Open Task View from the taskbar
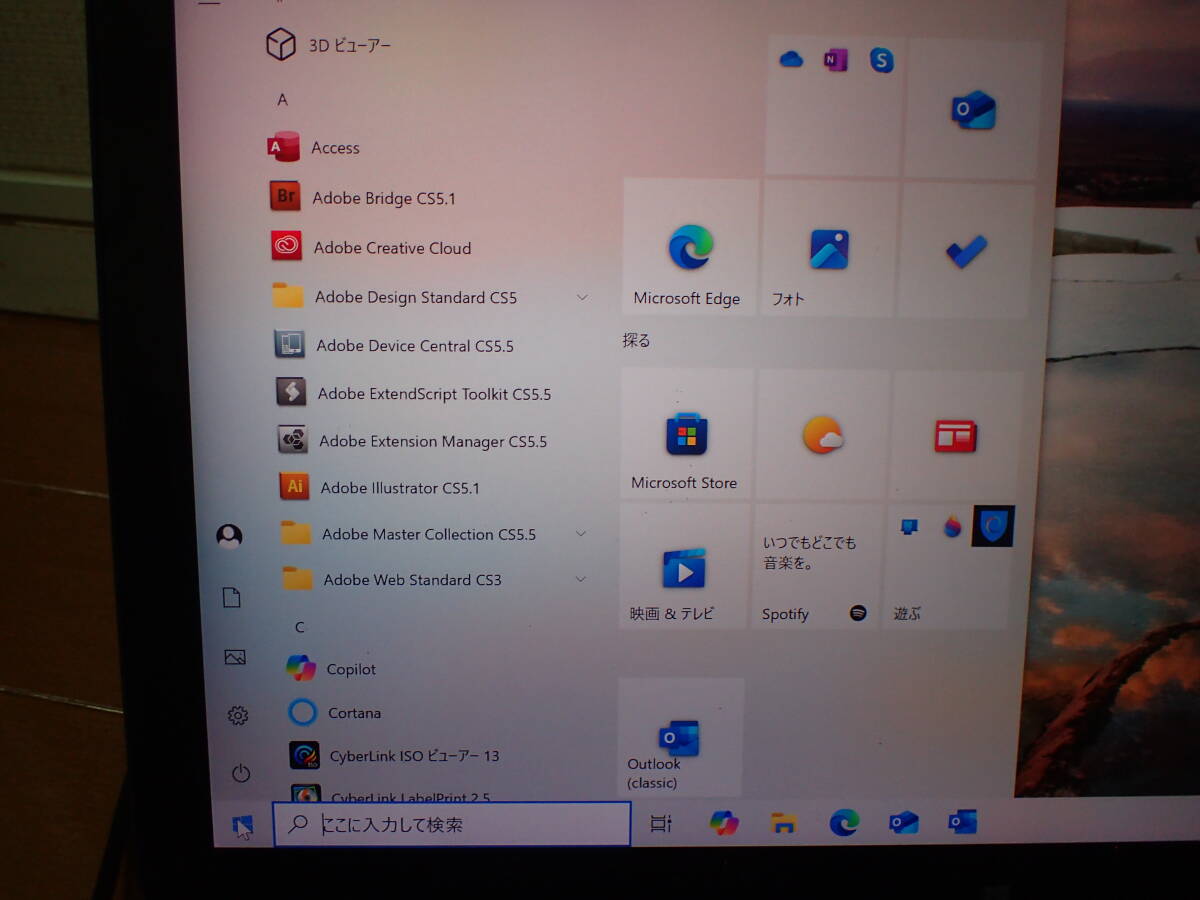The width and height of the screenshot is (1200, 900). 661,824
